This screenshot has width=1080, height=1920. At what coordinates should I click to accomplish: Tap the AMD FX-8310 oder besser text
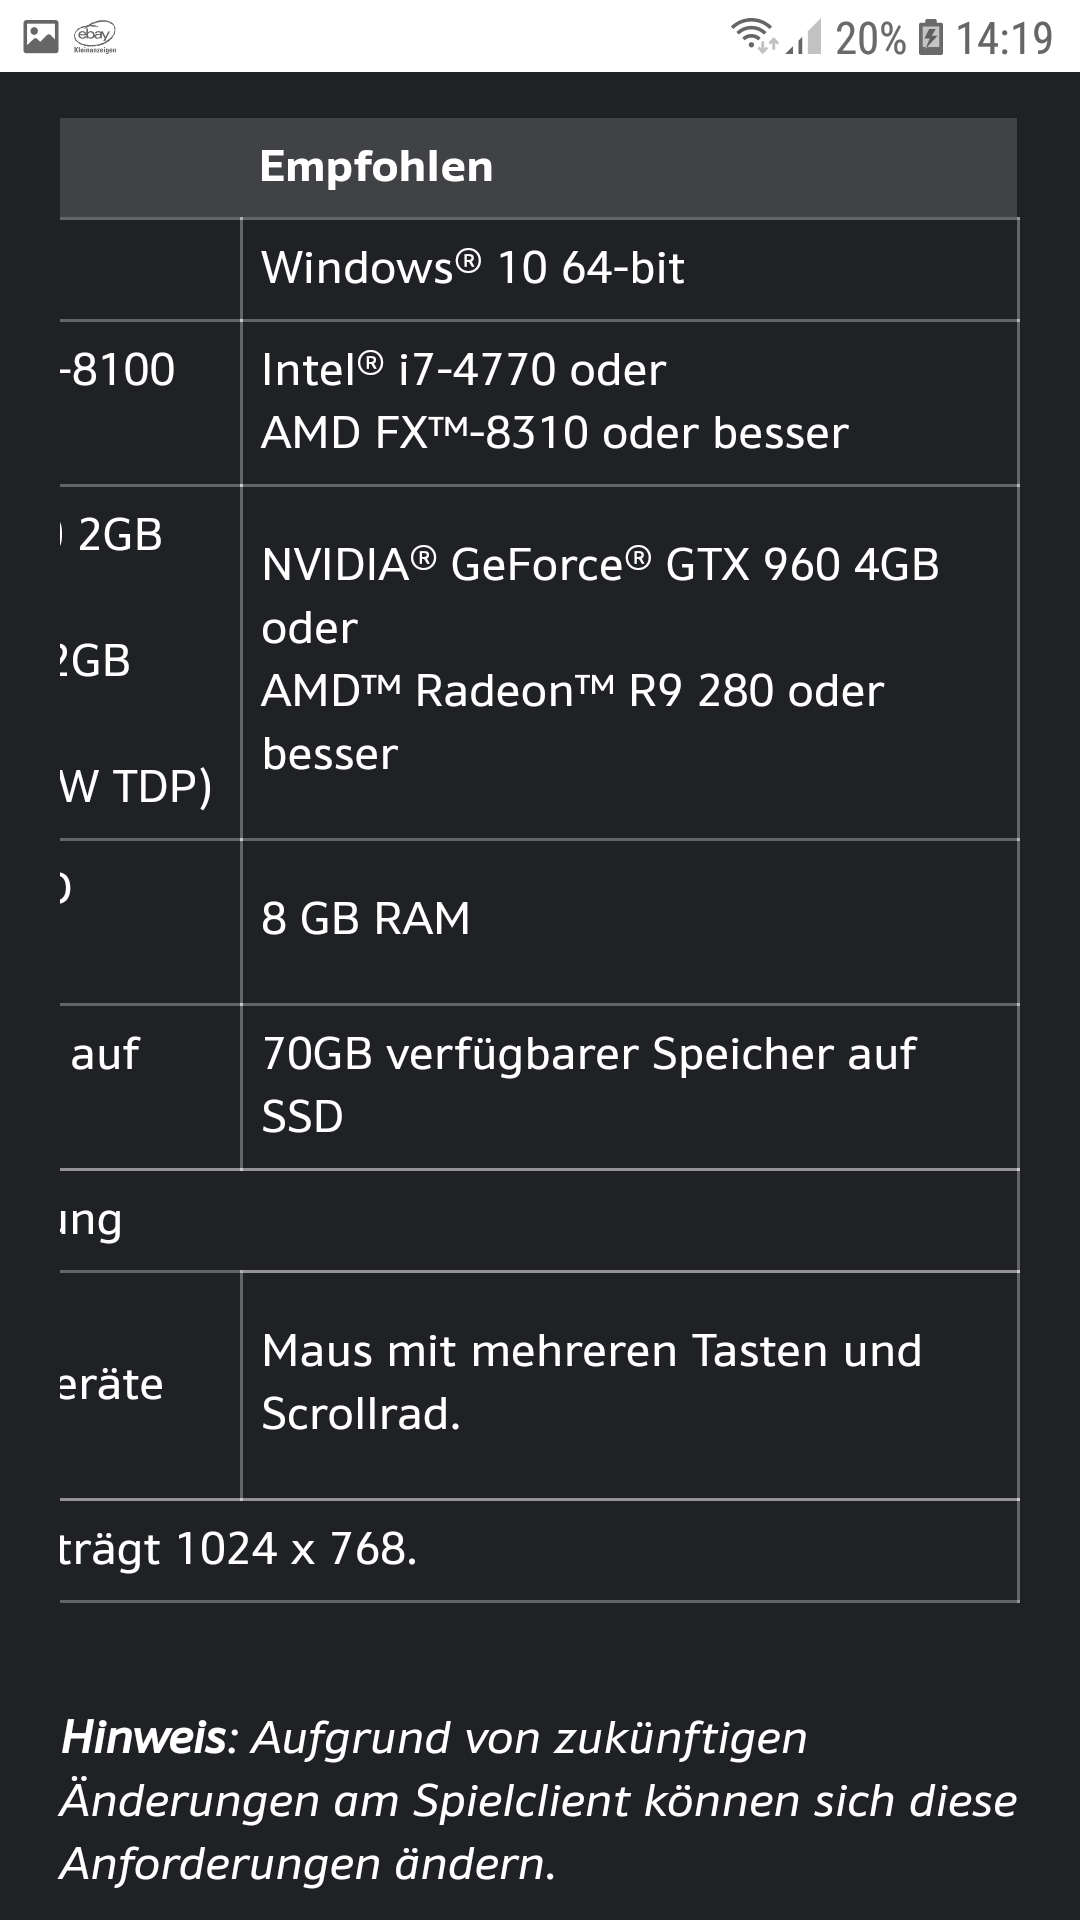[554, 433]
